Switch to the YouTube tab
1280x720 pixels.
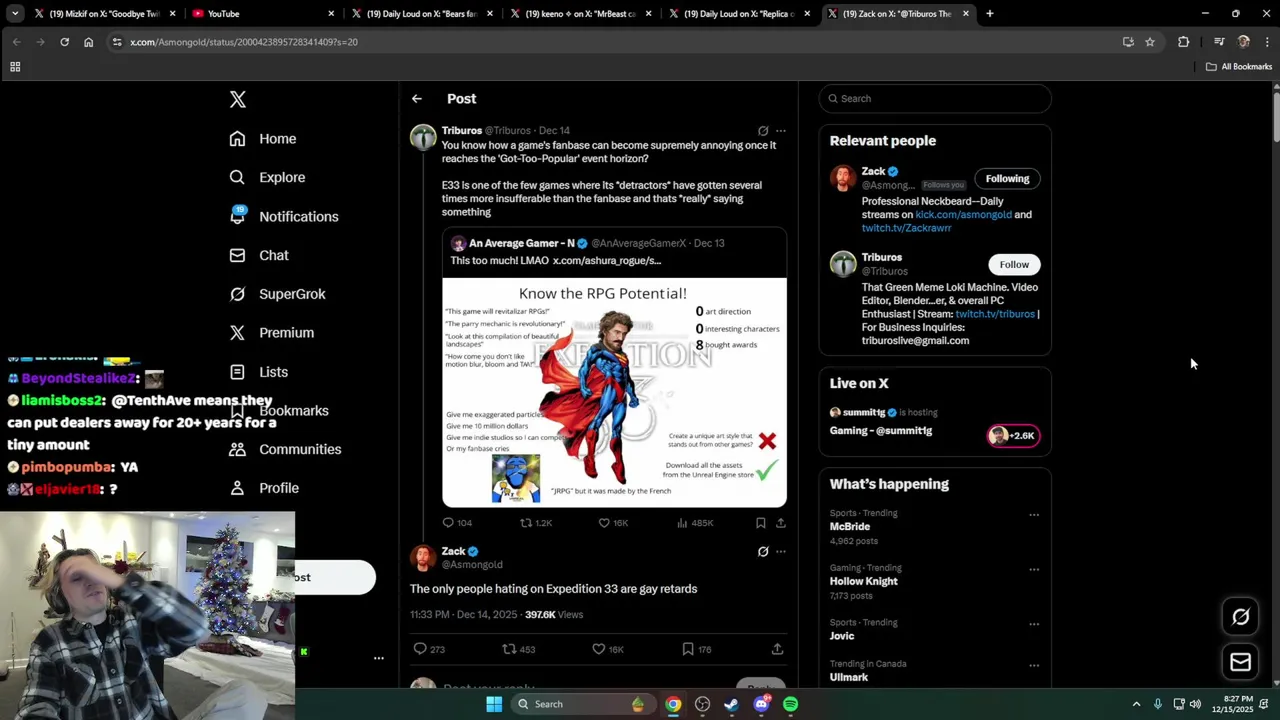pyautogui.click(x=262, y=14)
